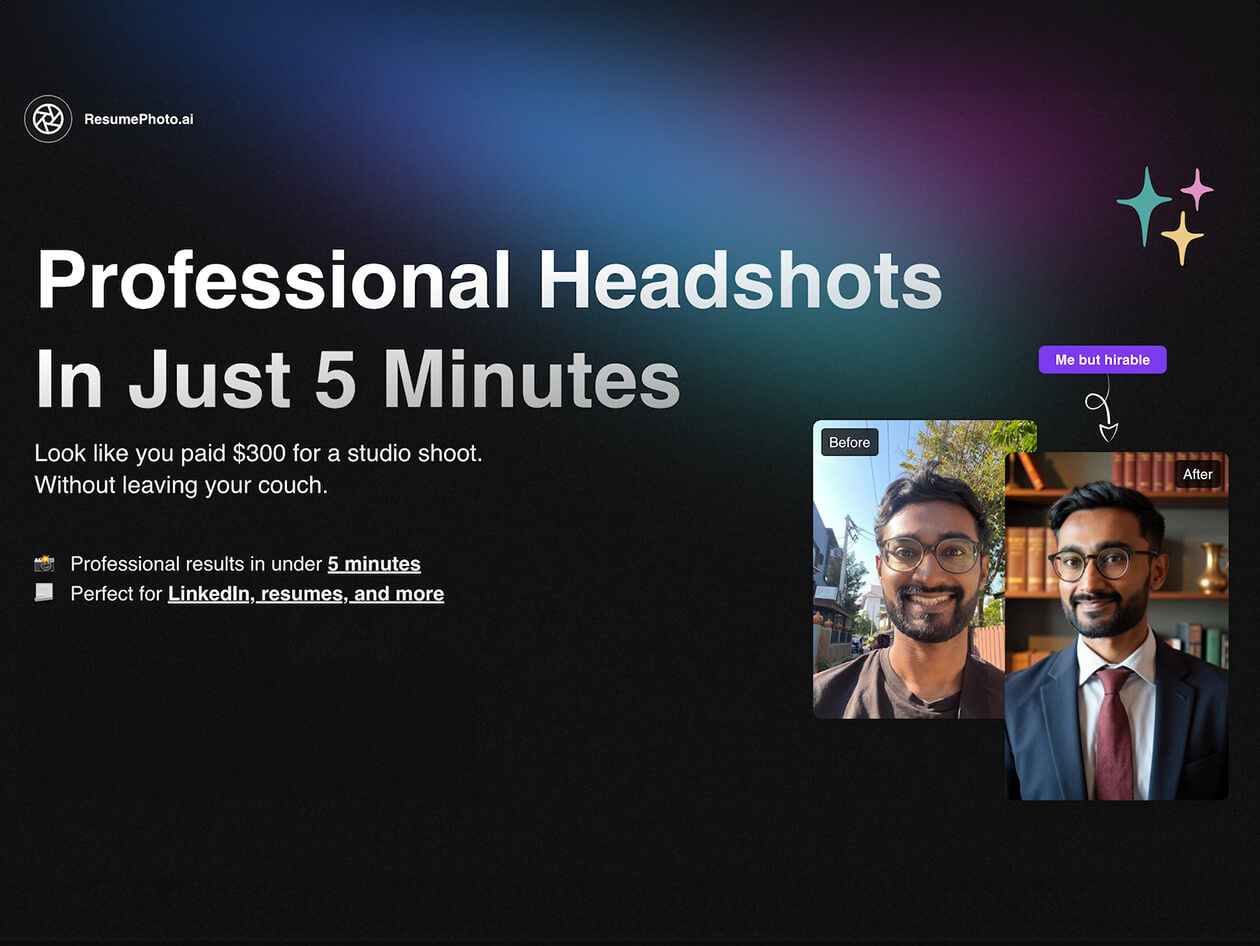Click the yellow sparkle star icon

coord(1182,238)
